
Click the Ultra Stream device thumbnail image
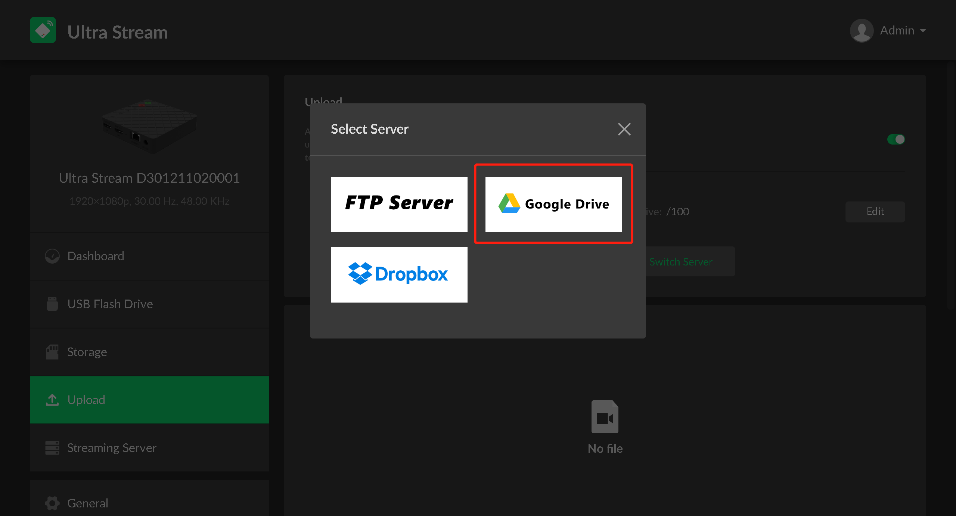point(149,126)
